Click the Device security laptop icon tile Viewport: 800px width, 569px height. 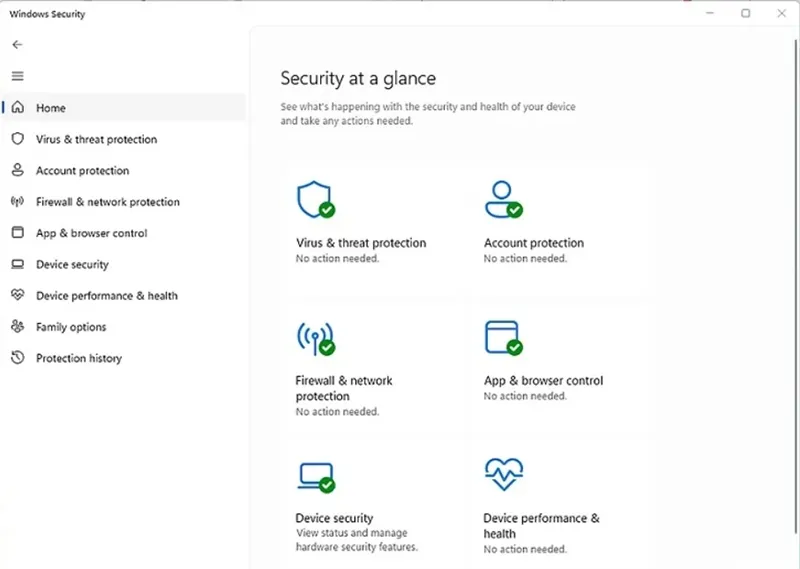[x=314, y=476]
